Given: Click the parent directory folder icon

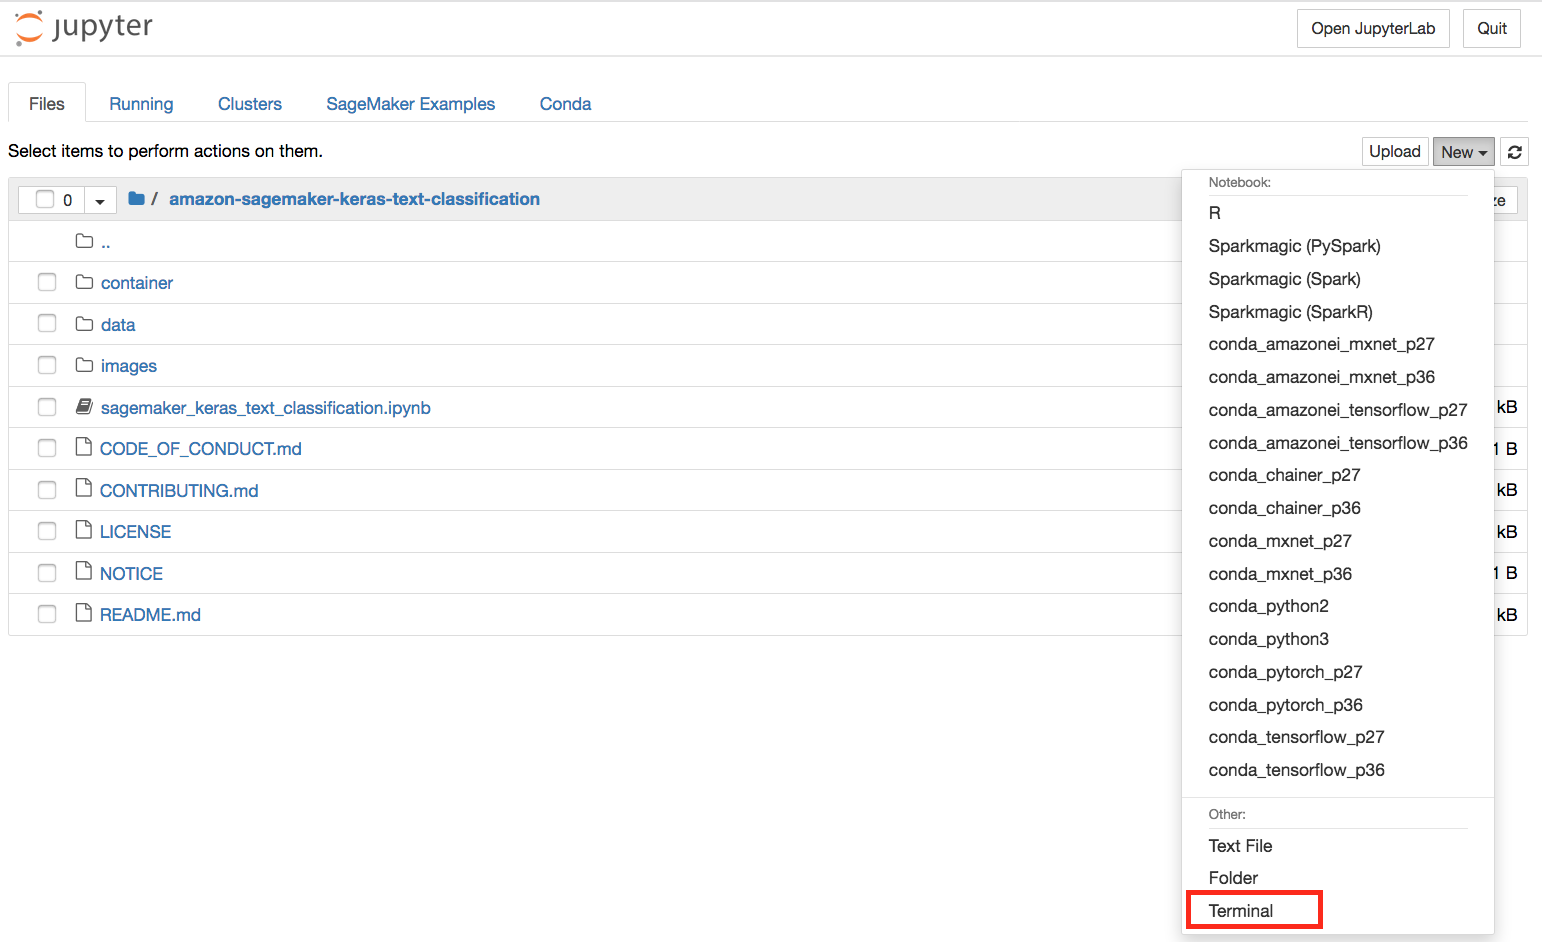Looking at the screenshot, I should [x=85, y=241].
